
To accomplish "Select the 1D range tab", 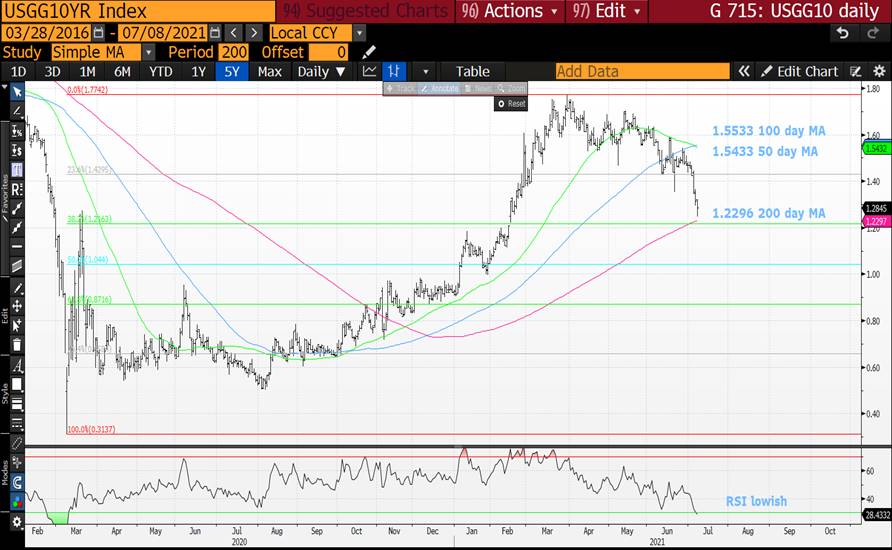I will [x=19, y=72].
